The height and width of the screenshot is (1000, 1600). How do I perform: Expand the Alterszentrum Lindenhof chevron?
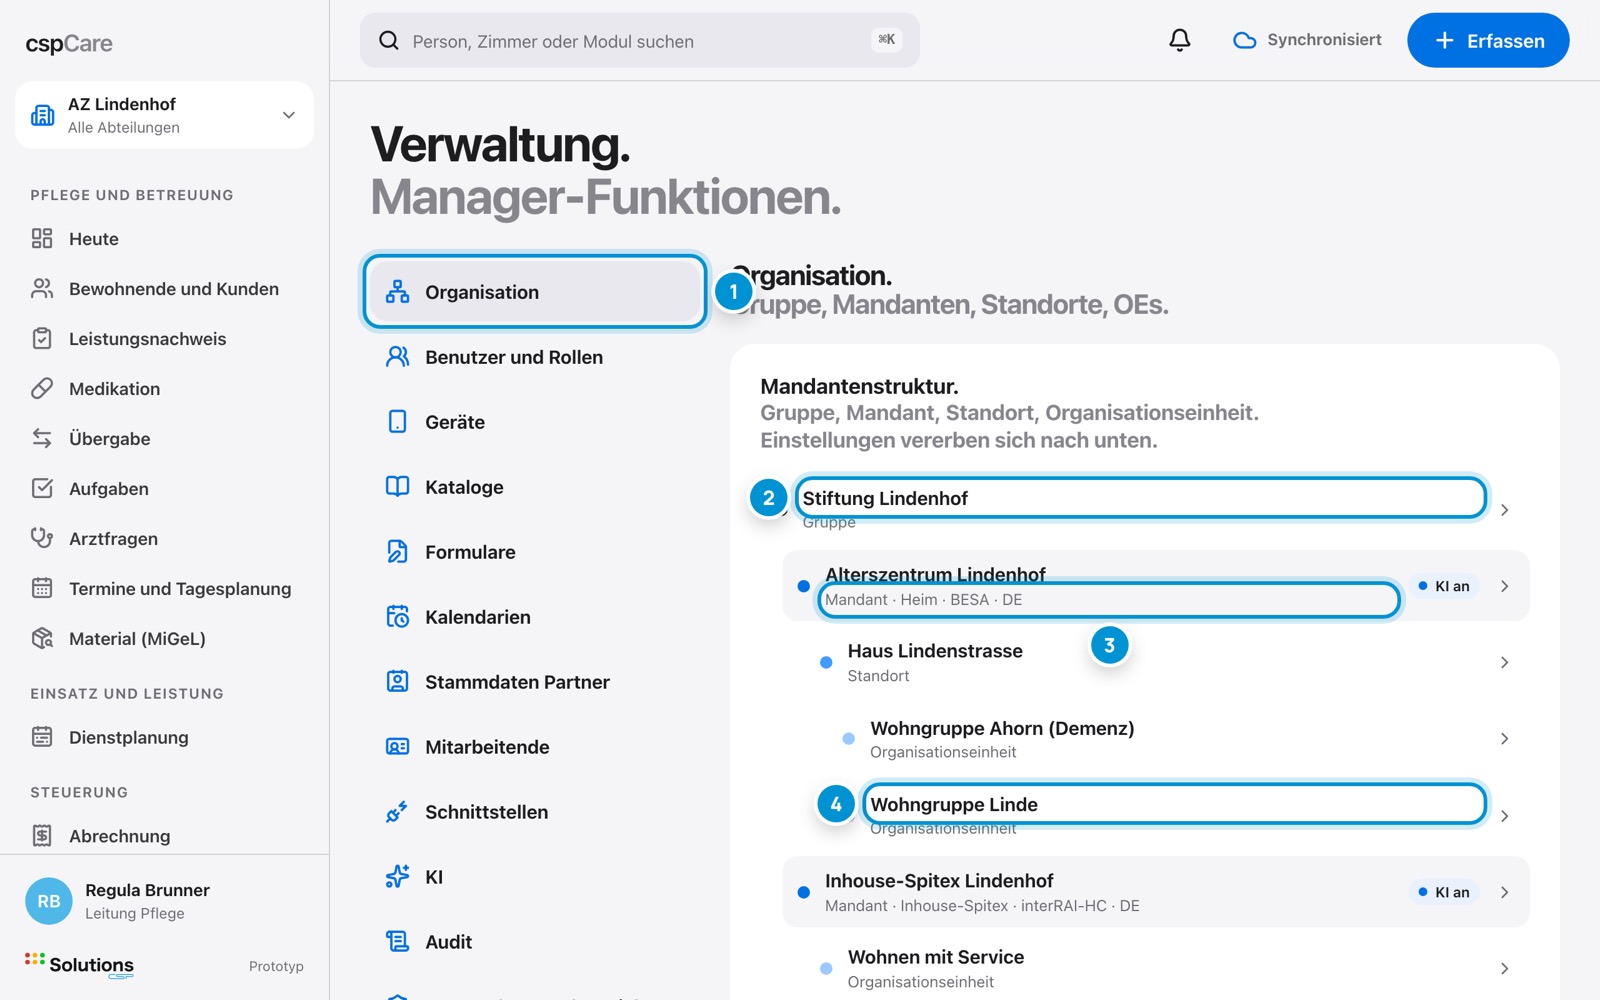1504,586
